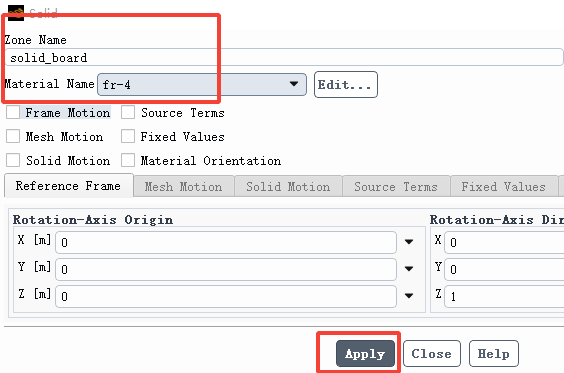Click the Help button
Screen dimensions: 564x373
click(494, 354)
